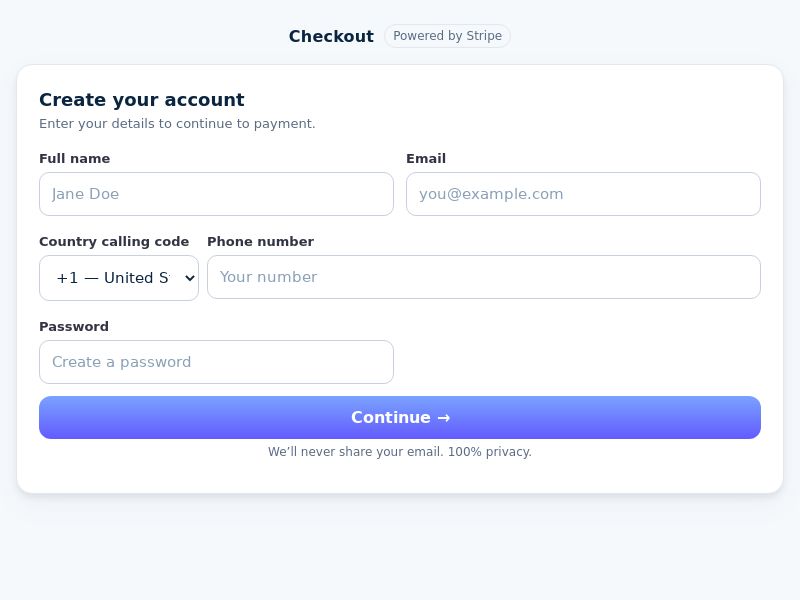Image resolution: width=800 pixels, height=600 pixels.
Task: Click blank page area below the form card
Action: pos(400,548)
